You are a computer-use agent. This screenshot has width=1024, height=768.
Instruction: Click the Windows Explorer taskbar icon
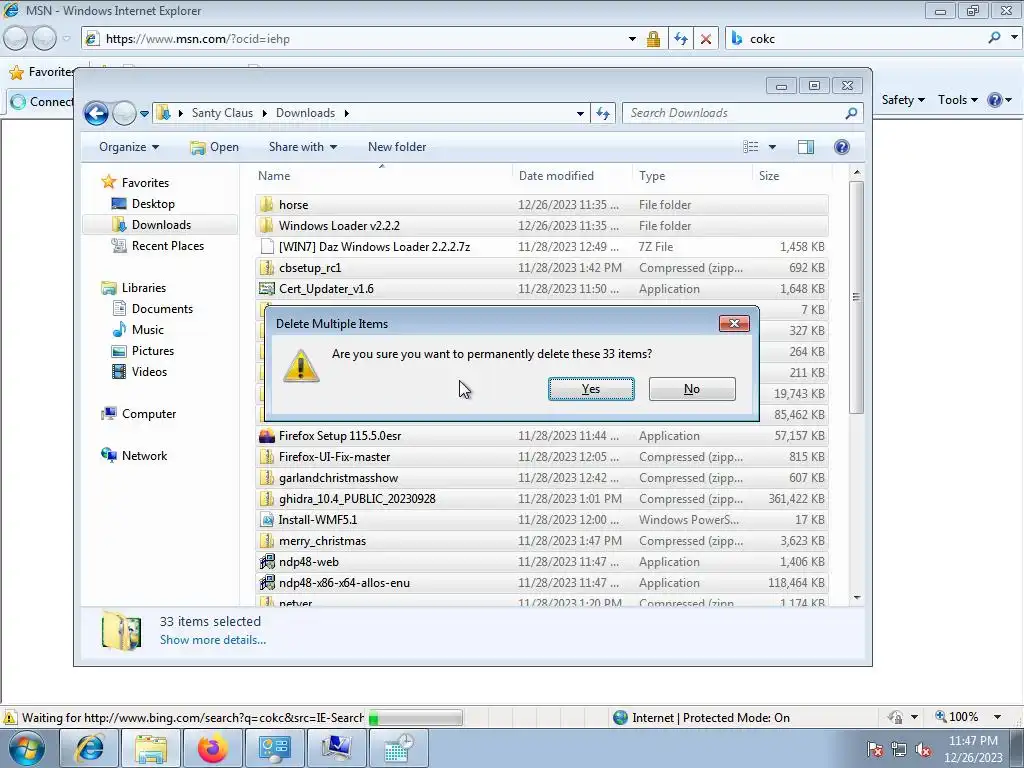pyautogui.click(x=151, y=748)
